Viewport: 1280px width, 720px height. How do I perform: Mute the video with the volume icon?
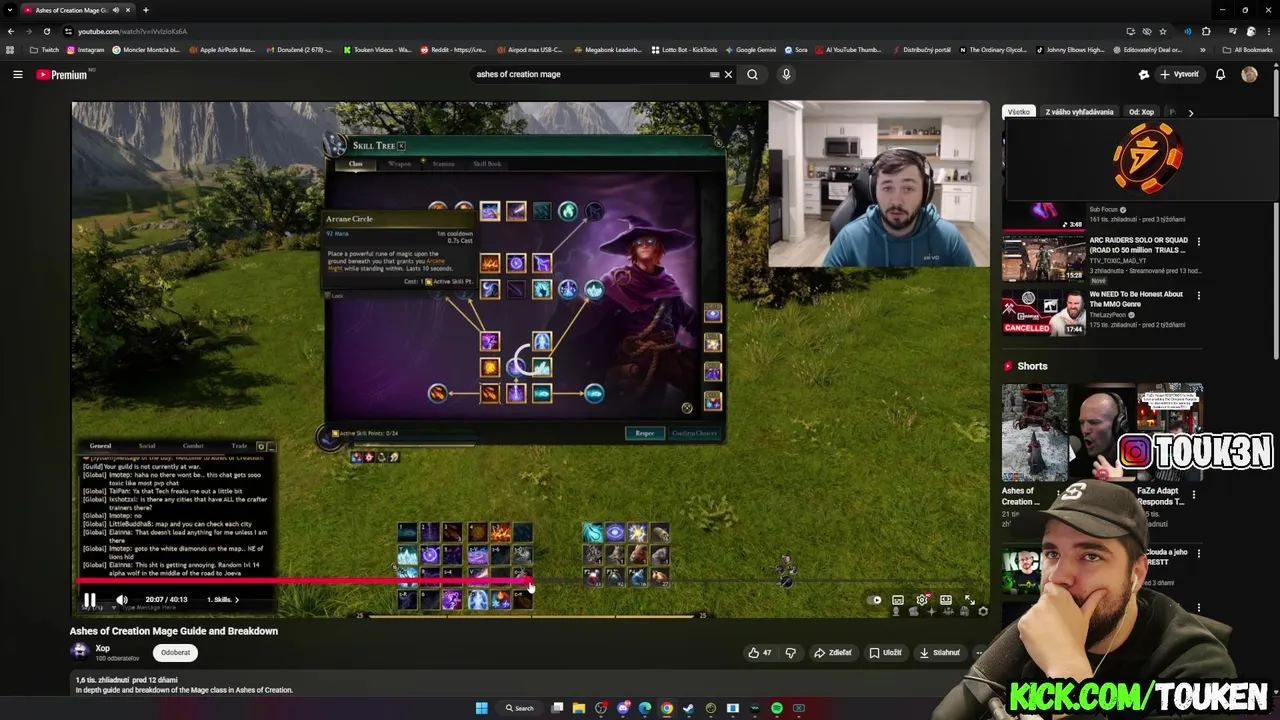pos(122,600)
